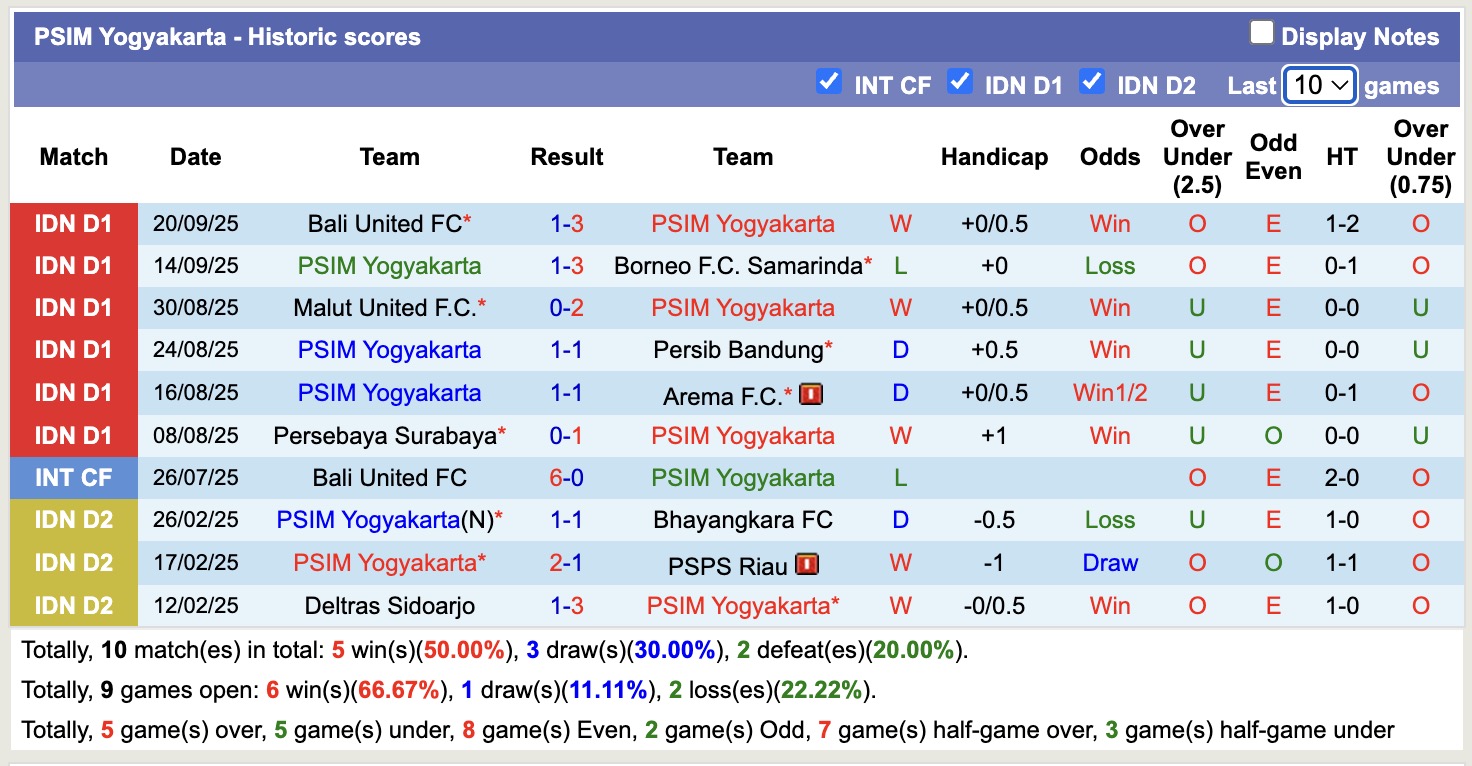Click the red card icon beside PSPS Riau
Viewport: 1472px width, 766px height.
pos(807,564)
